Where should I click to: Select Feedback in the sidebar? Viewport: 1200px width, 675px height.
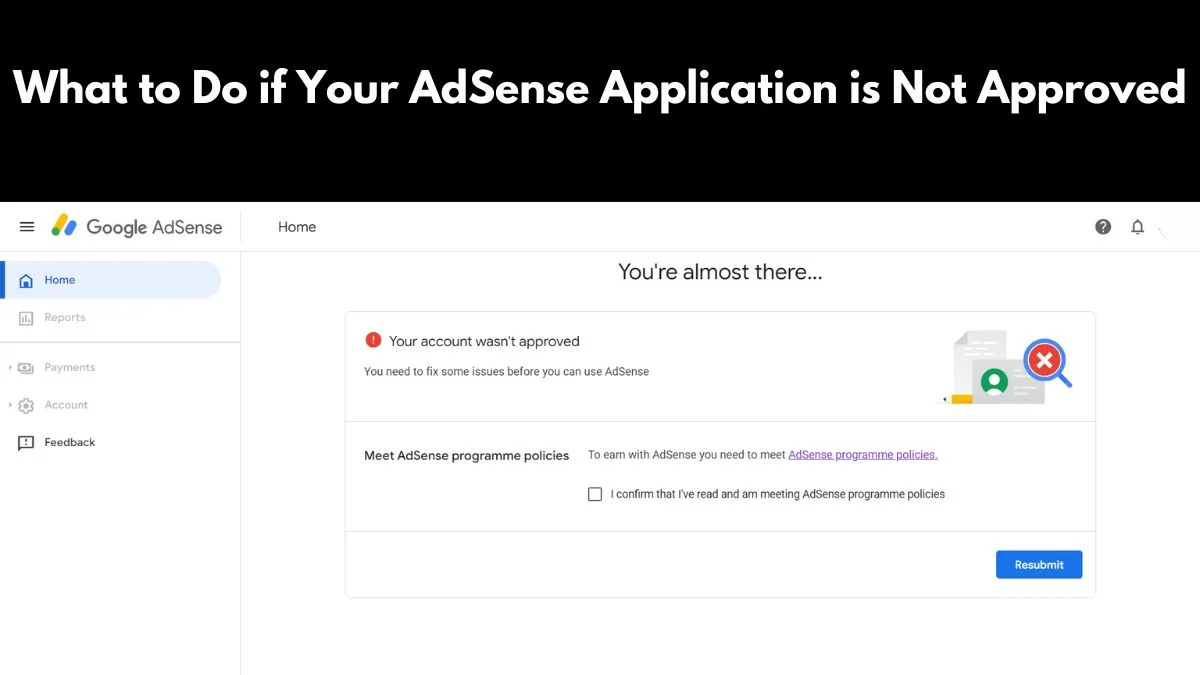(x=69, y=442)
